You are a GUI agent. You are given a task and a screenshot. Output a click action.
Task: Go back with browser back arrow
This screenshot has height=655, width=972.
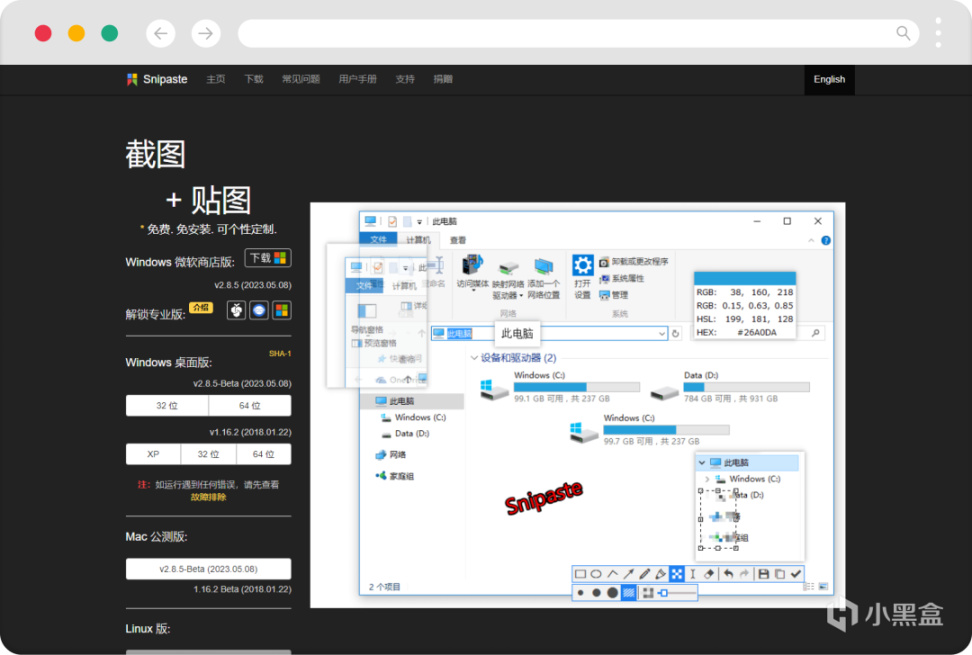coord(161,33)
